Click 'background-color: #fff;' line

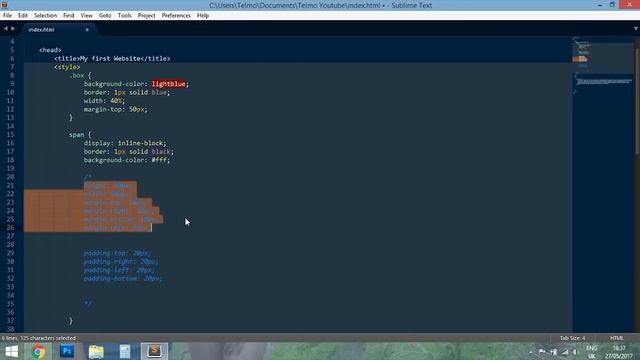pyautogui.click(x=127, y=160)
